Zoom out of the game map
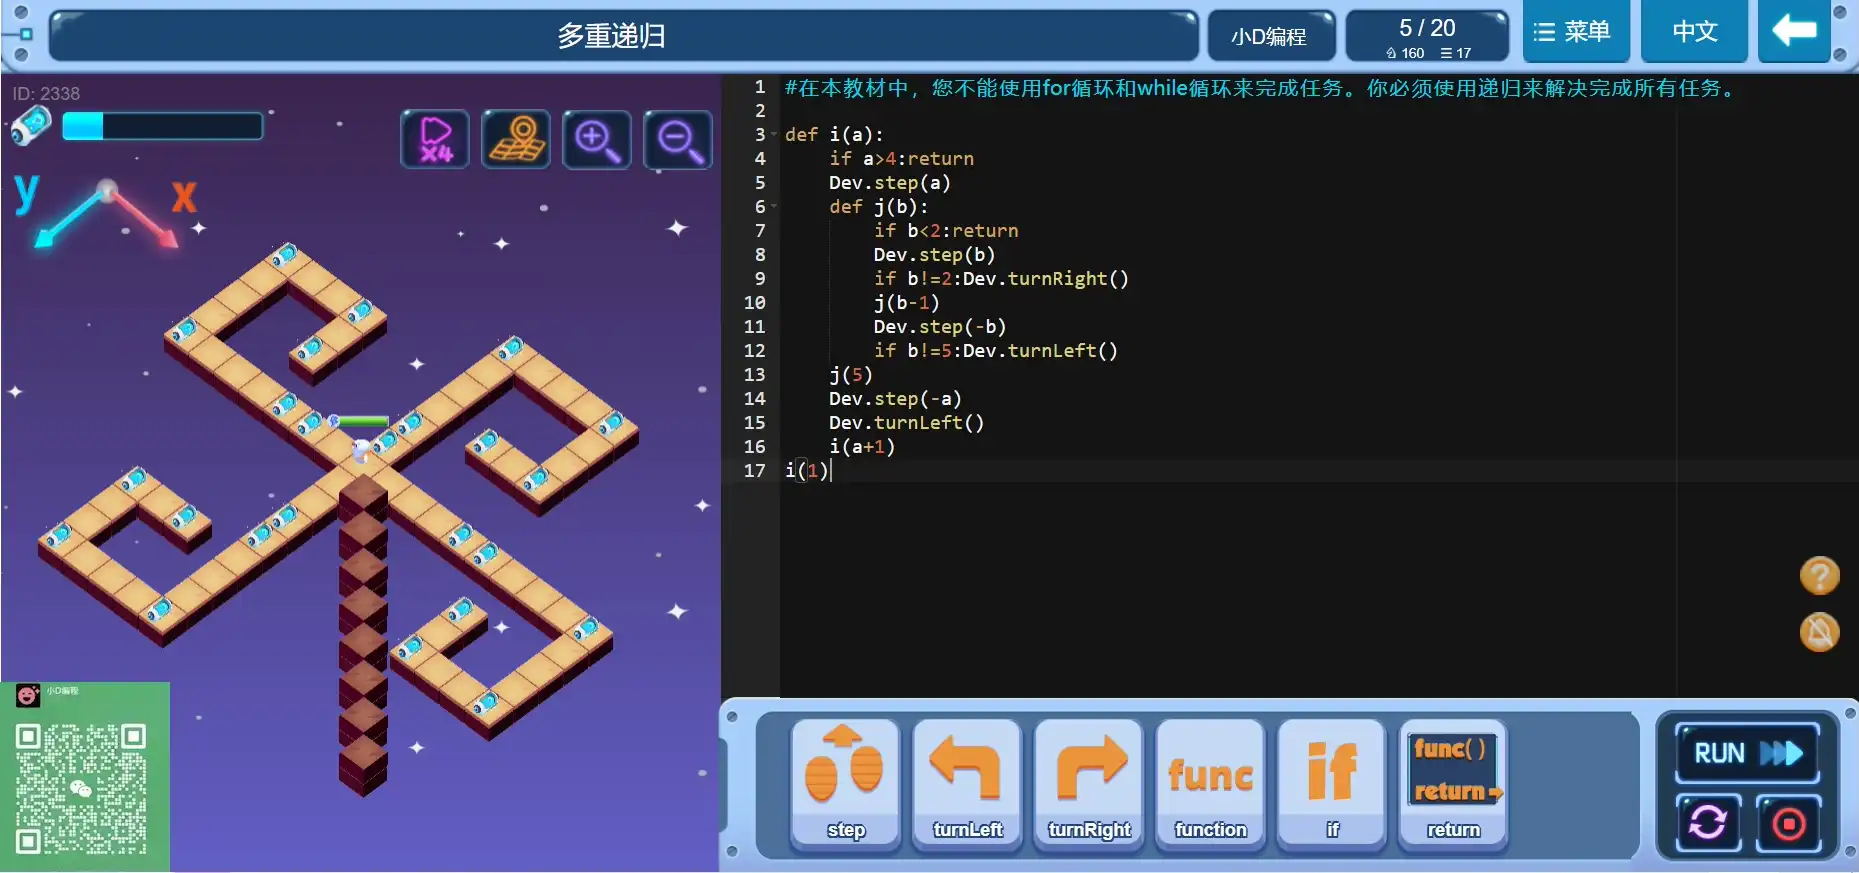This screenshot has height=873, width=1859. point(678,139)
